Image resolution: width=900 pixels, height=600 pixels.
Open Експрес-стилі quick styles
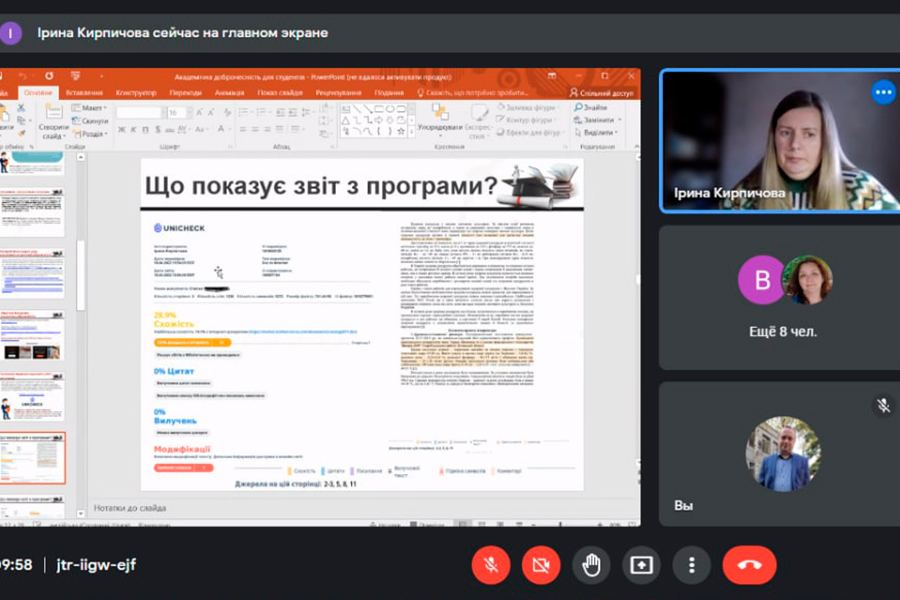(x=478, y=122)
